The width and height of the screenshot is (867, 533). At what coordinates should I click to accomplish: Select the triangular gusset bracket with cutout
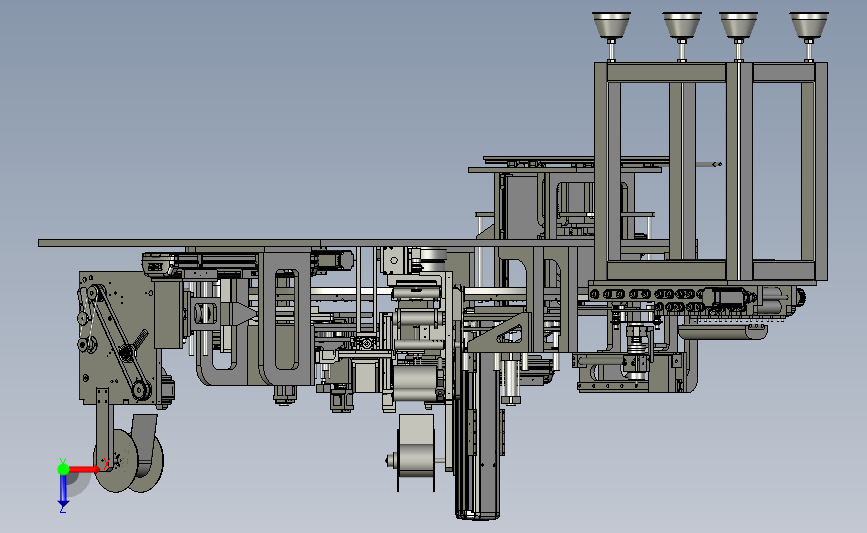click(499, 332)
